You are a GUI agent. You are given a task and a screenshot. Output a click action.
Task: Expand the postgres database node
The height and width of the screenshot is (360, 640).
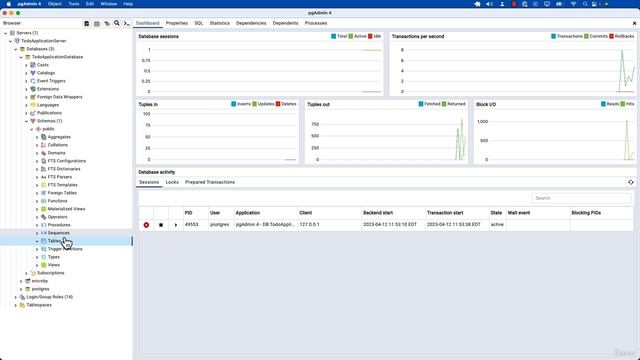tap(22, 289)
